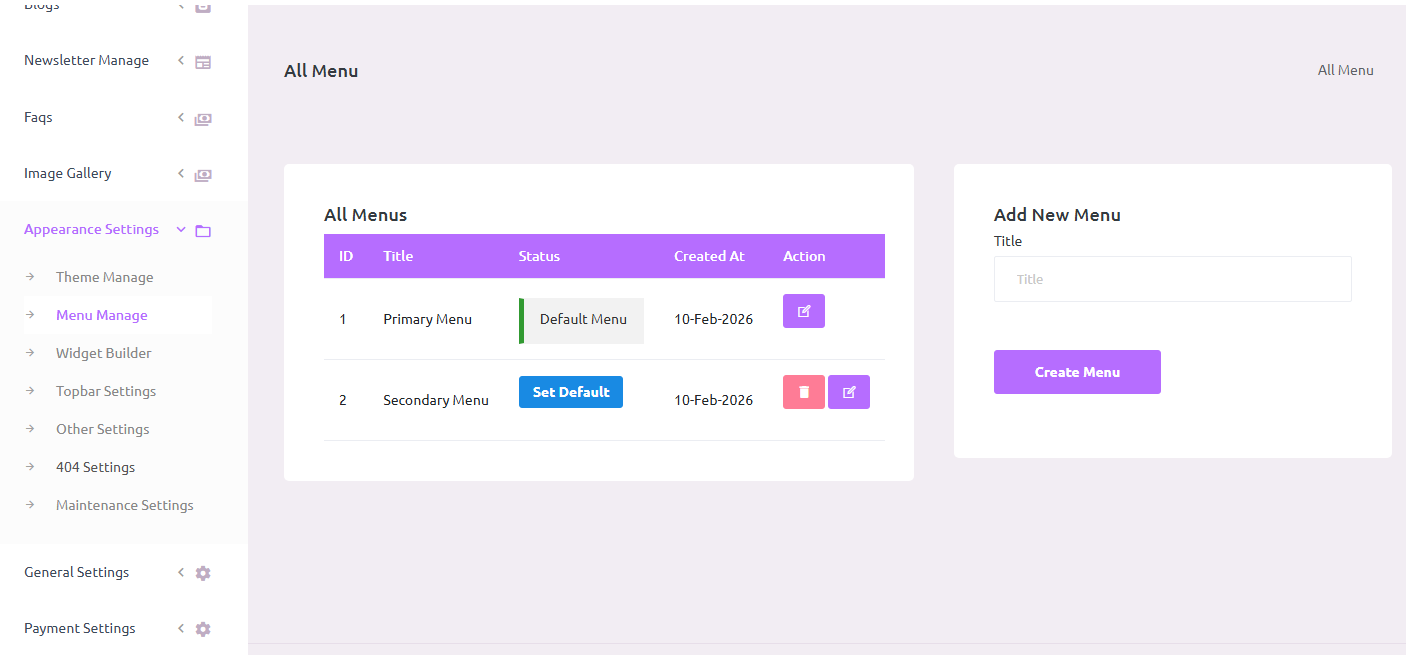Open Menu Manage from the sidebar
Image resolution: width=1406 pixels, height=655 pixels.
(100, 314)
